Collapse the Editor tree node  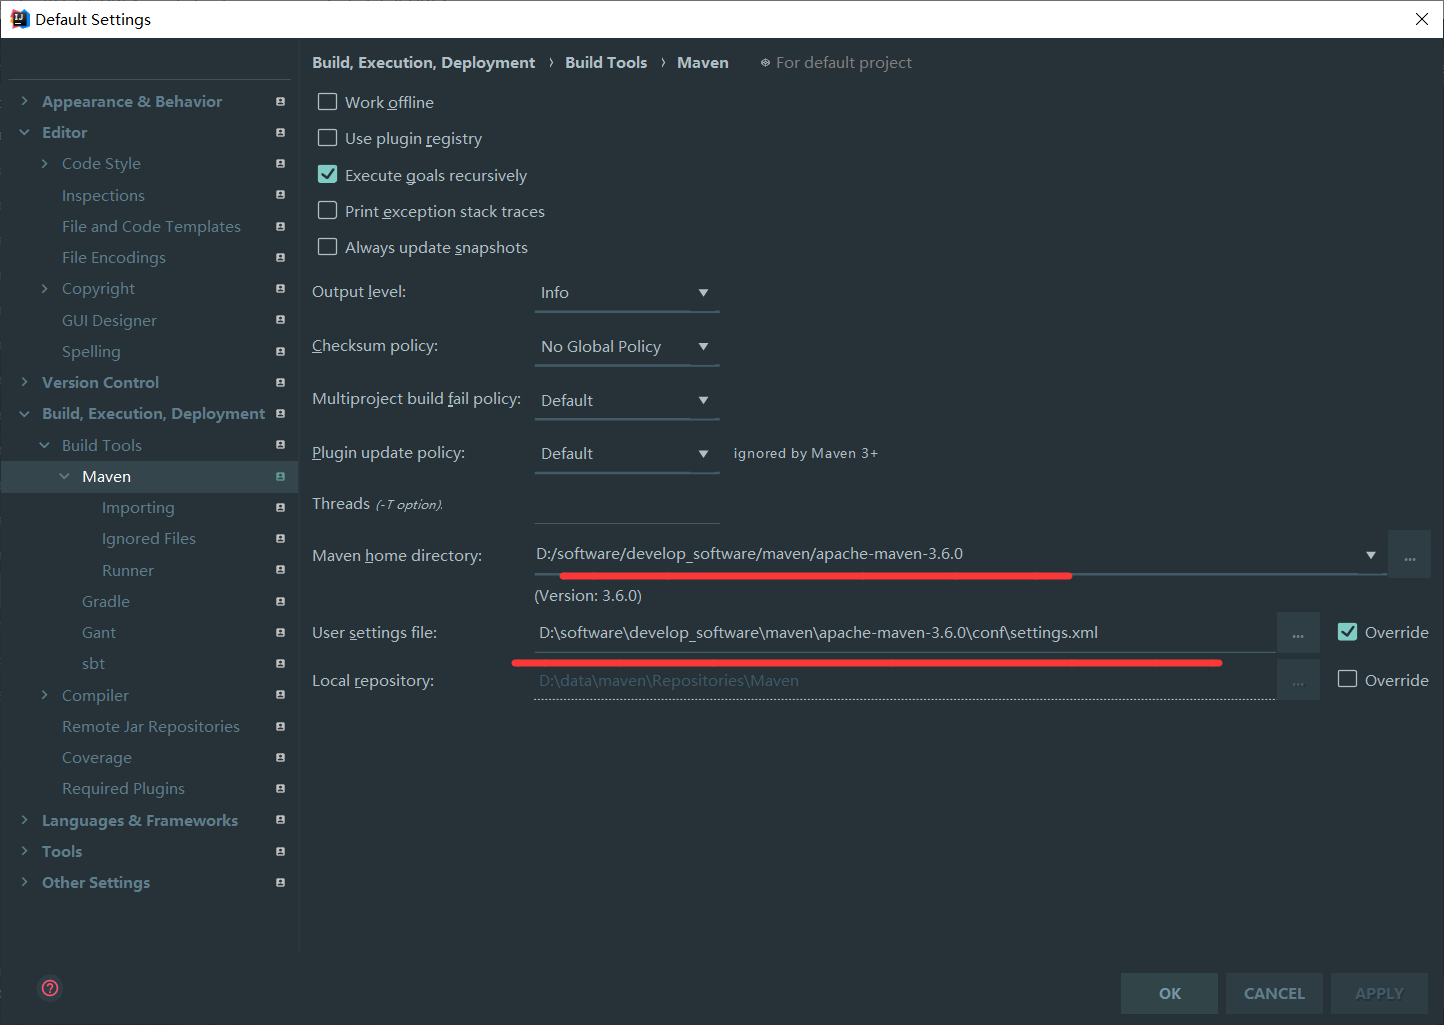tap(25, 133)
